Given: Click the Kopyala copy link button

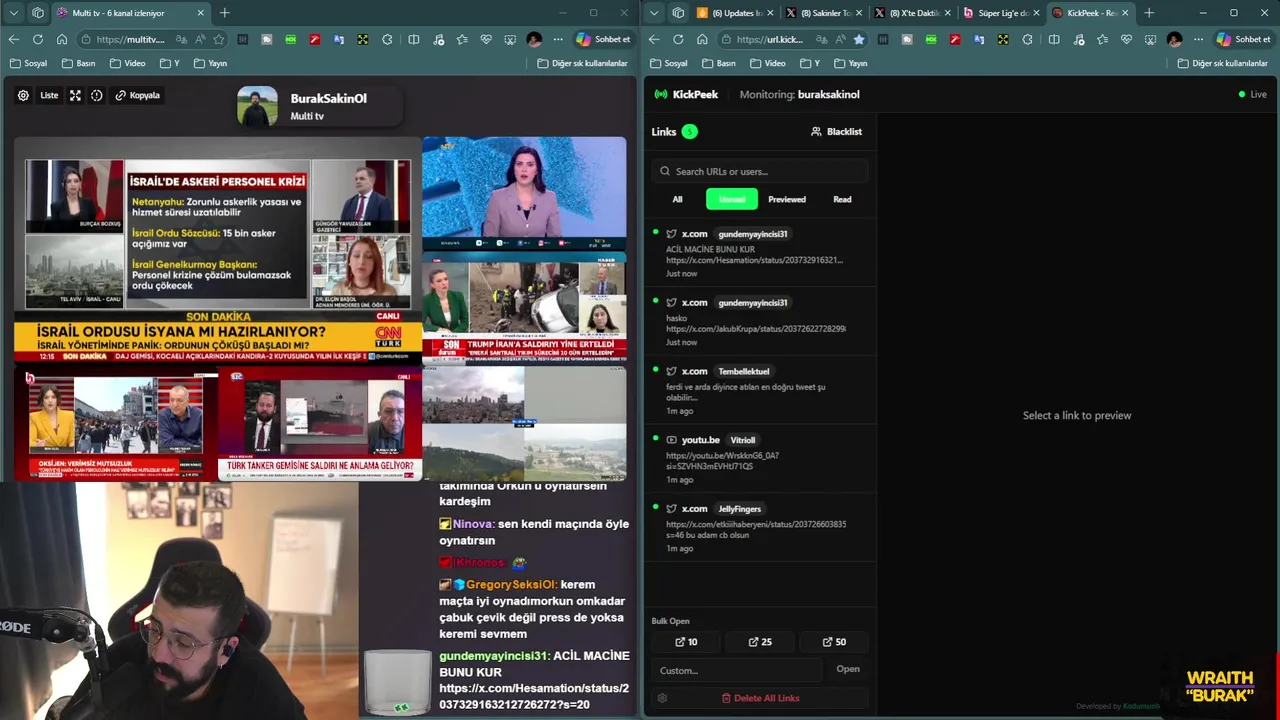Looking at the screenshot, I should point(137,95).
